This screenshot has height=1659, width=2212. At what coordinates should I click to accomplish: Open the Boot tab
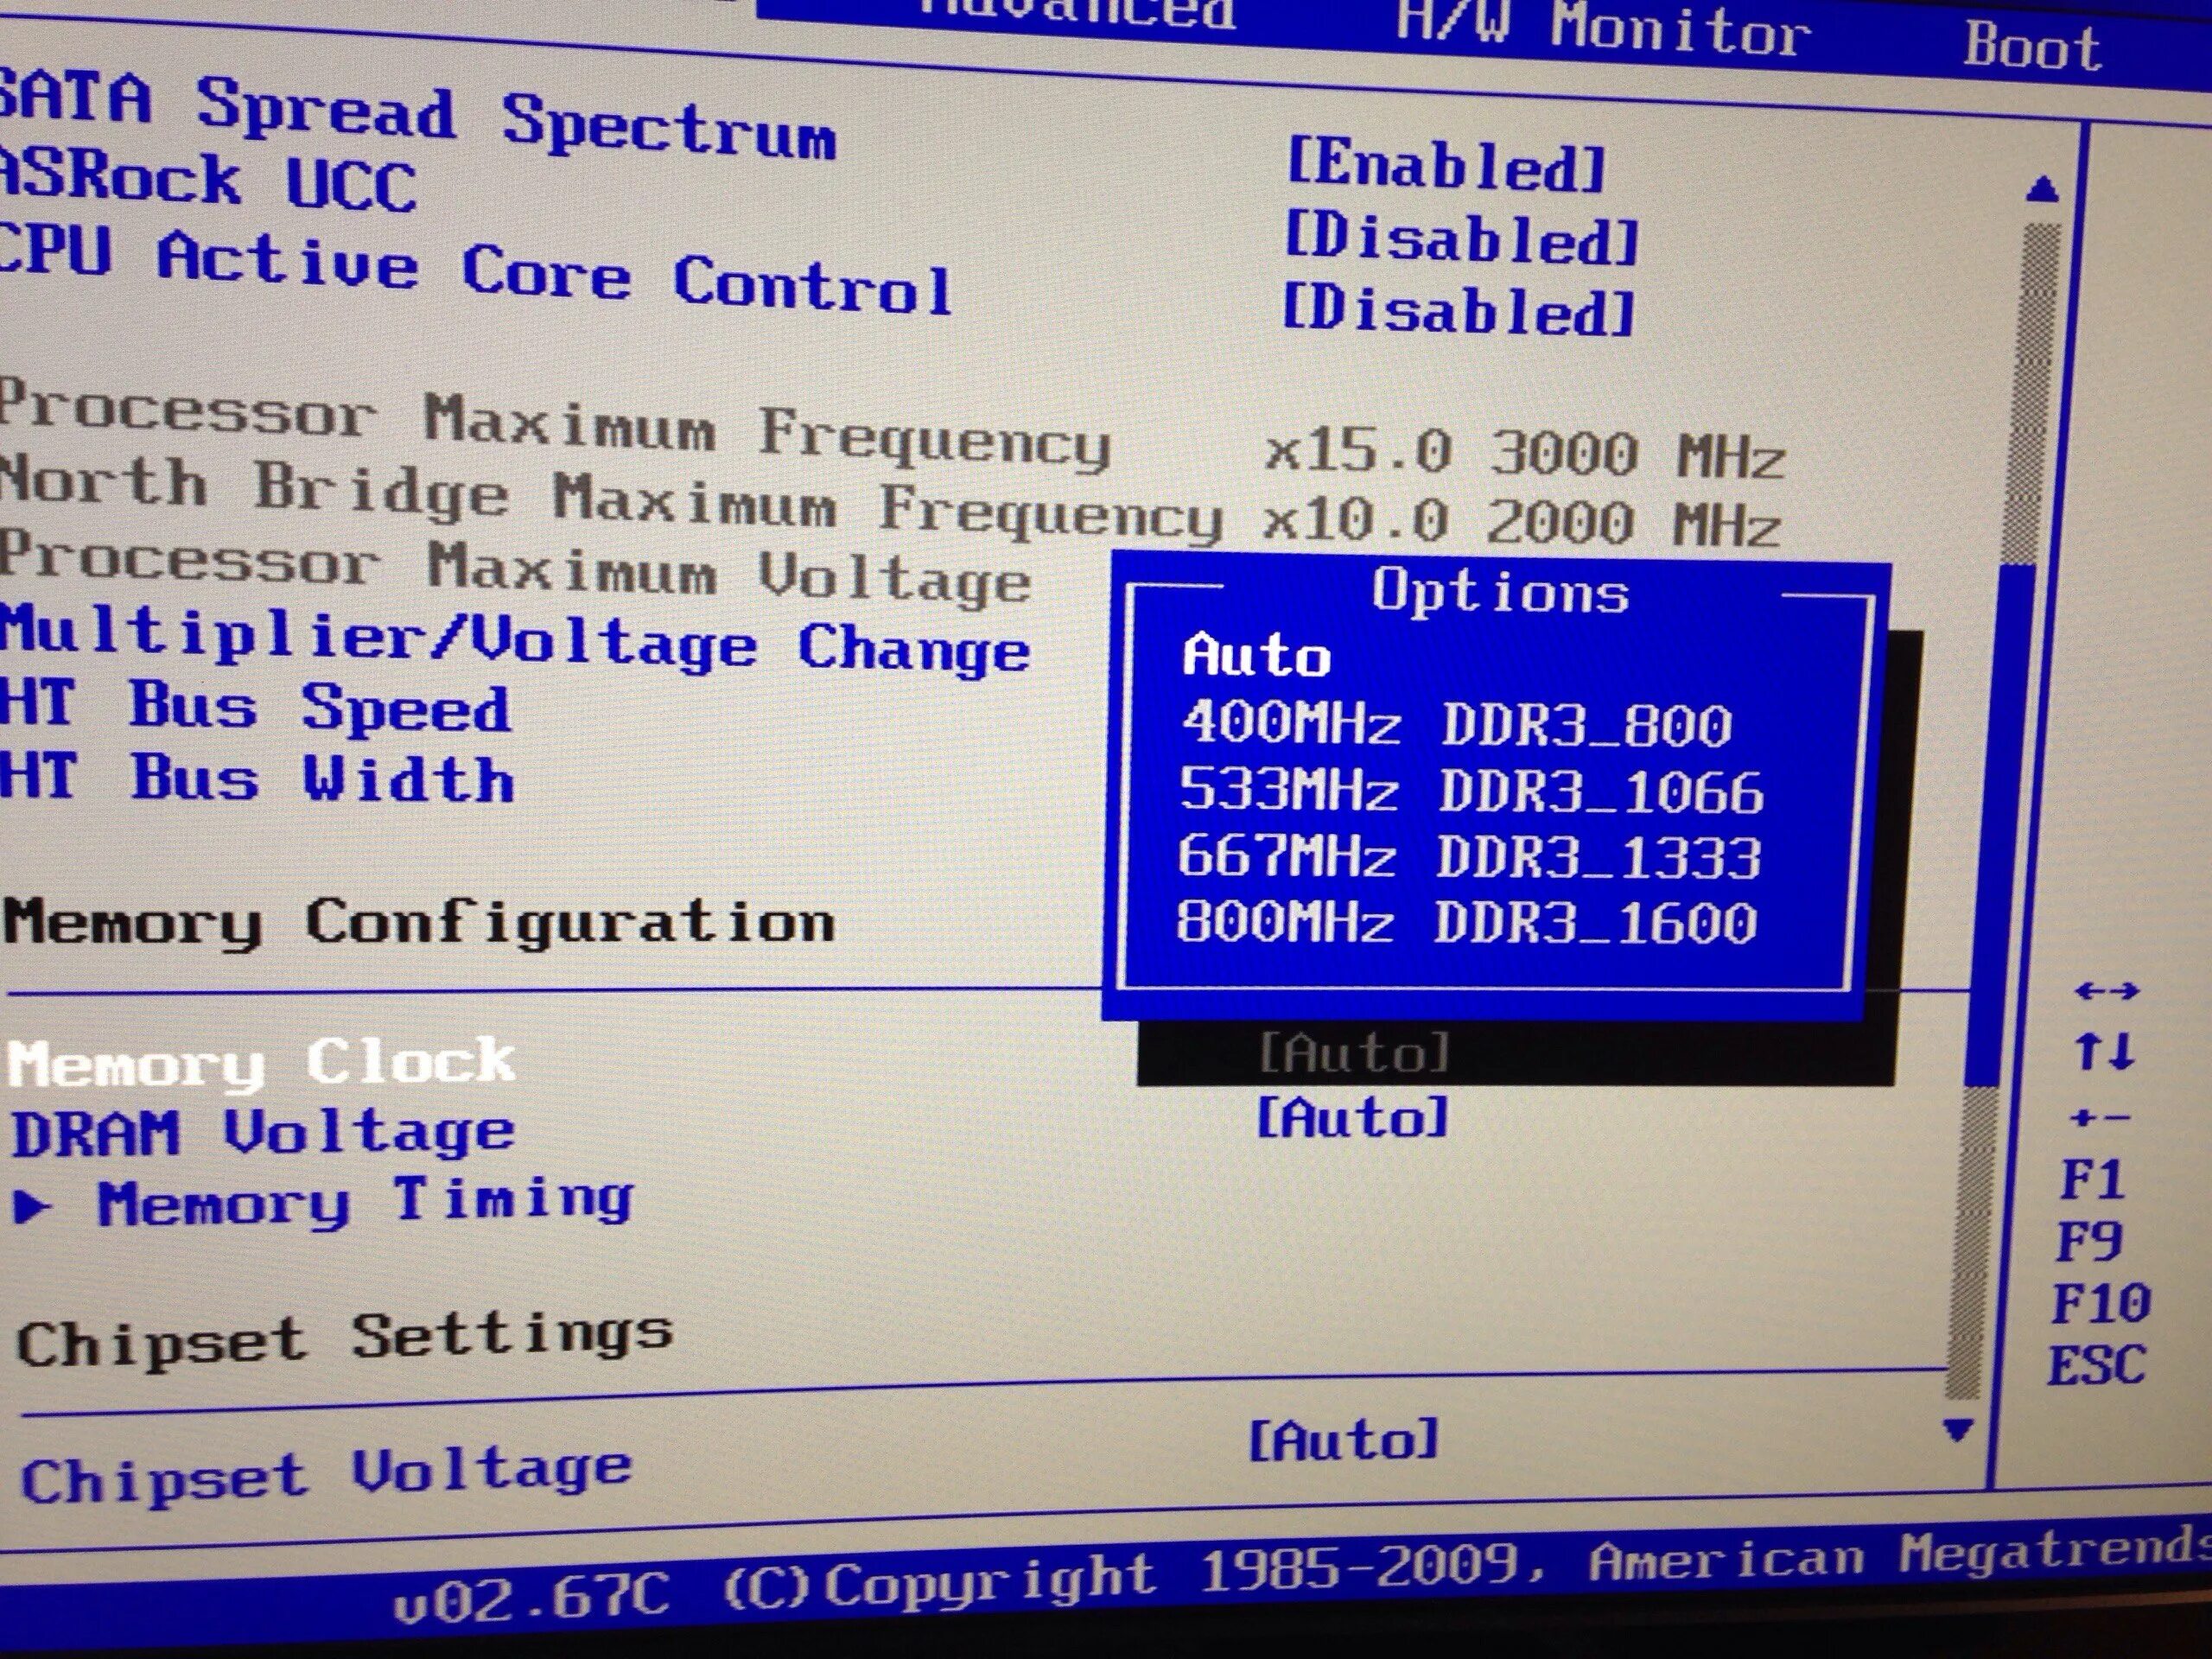(x=2032, y=46)
